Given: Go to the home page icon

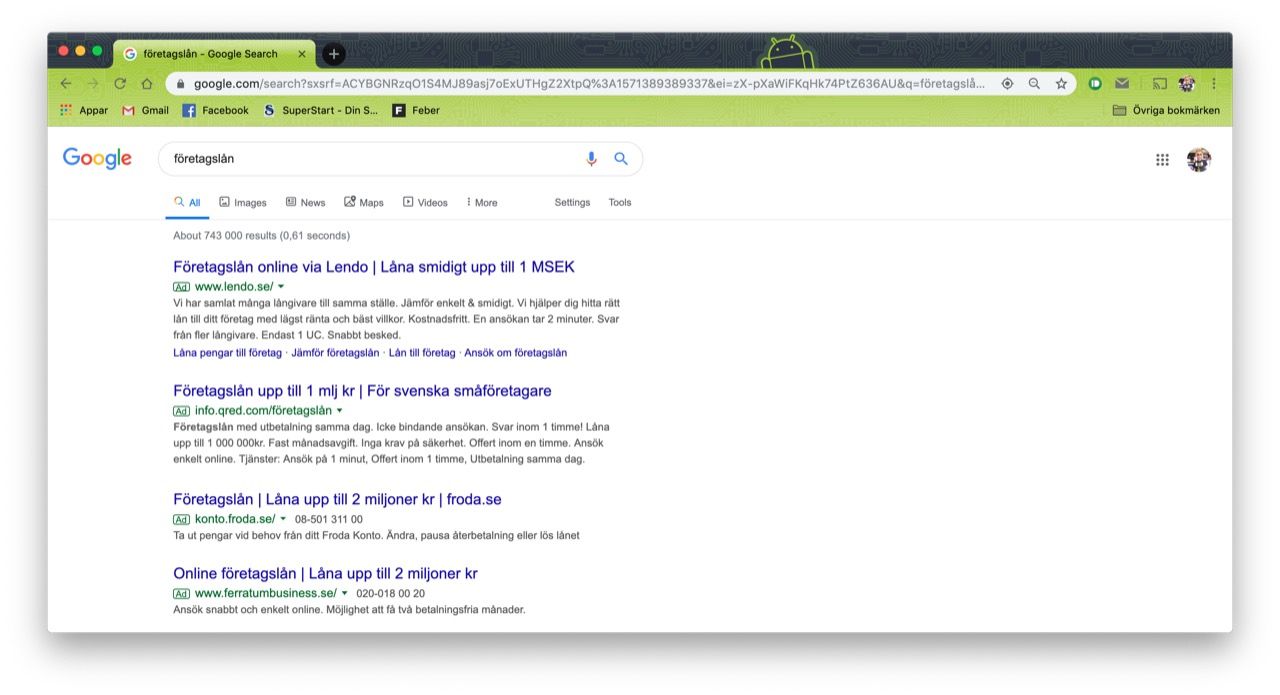Looking at the screenshot, I should (x=147, y=84).
